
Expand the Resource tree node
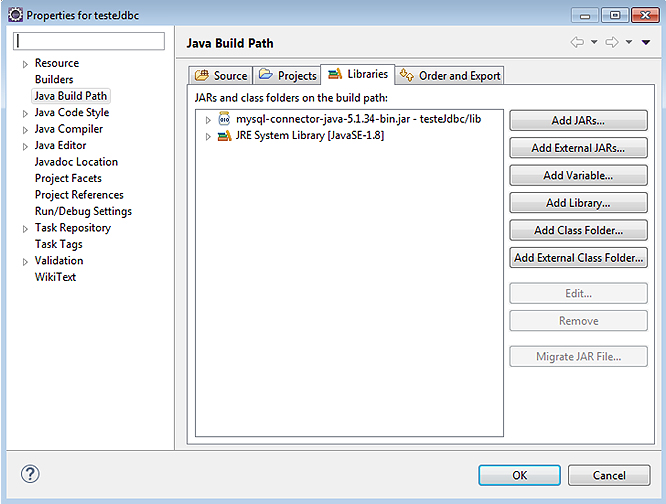[25, 64]
